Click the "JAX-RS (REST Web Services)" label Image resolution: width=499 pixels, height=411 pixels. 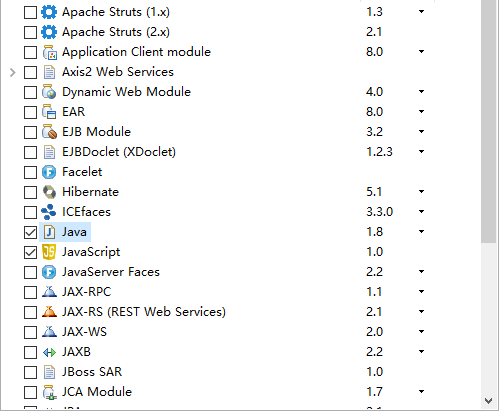tap(144, 312)
